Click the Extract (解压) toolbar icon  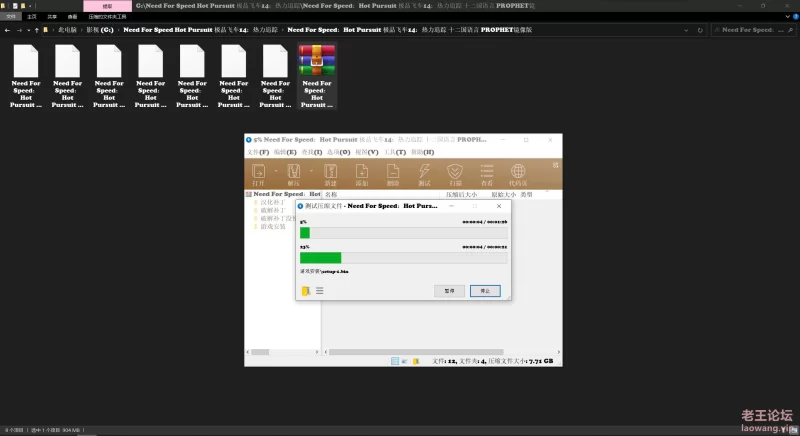coord(293,174)
